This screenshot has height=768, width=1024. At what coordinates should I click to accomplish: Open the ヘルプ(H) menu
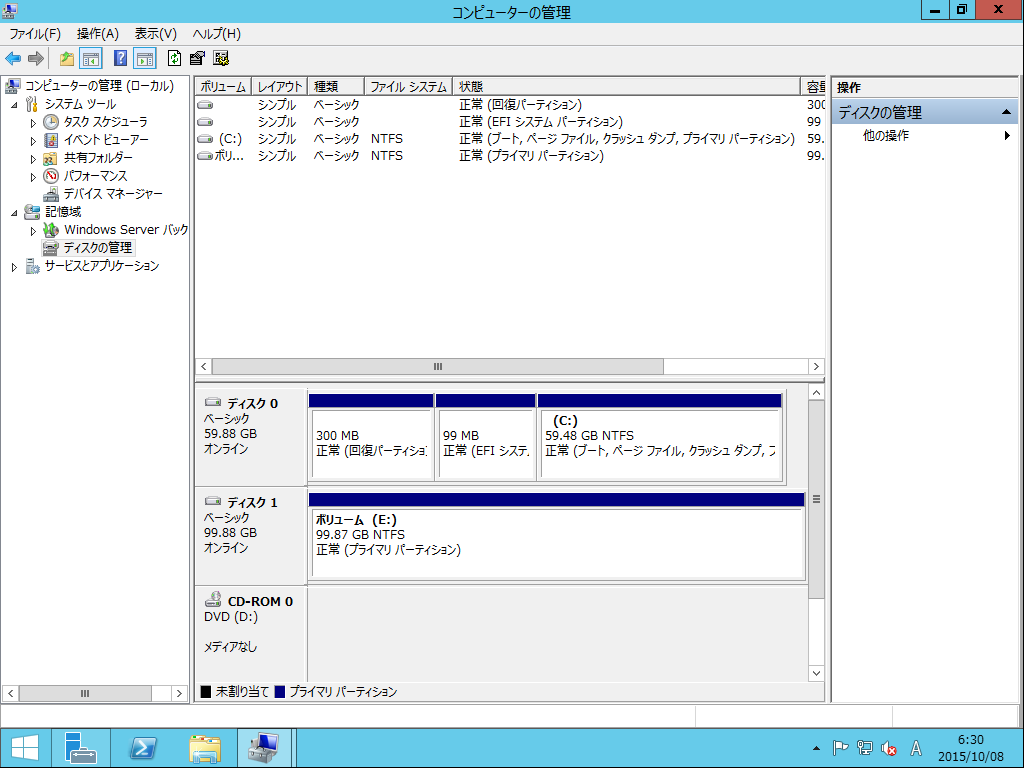pos(216,34)
